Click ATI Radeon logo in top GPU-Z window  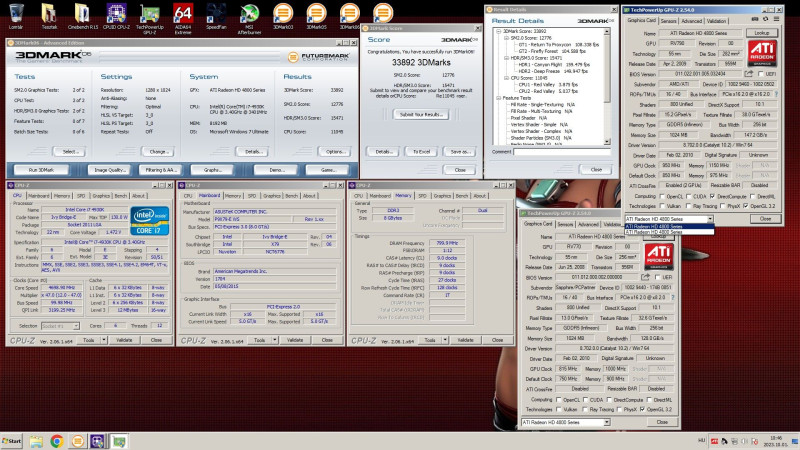762,53
